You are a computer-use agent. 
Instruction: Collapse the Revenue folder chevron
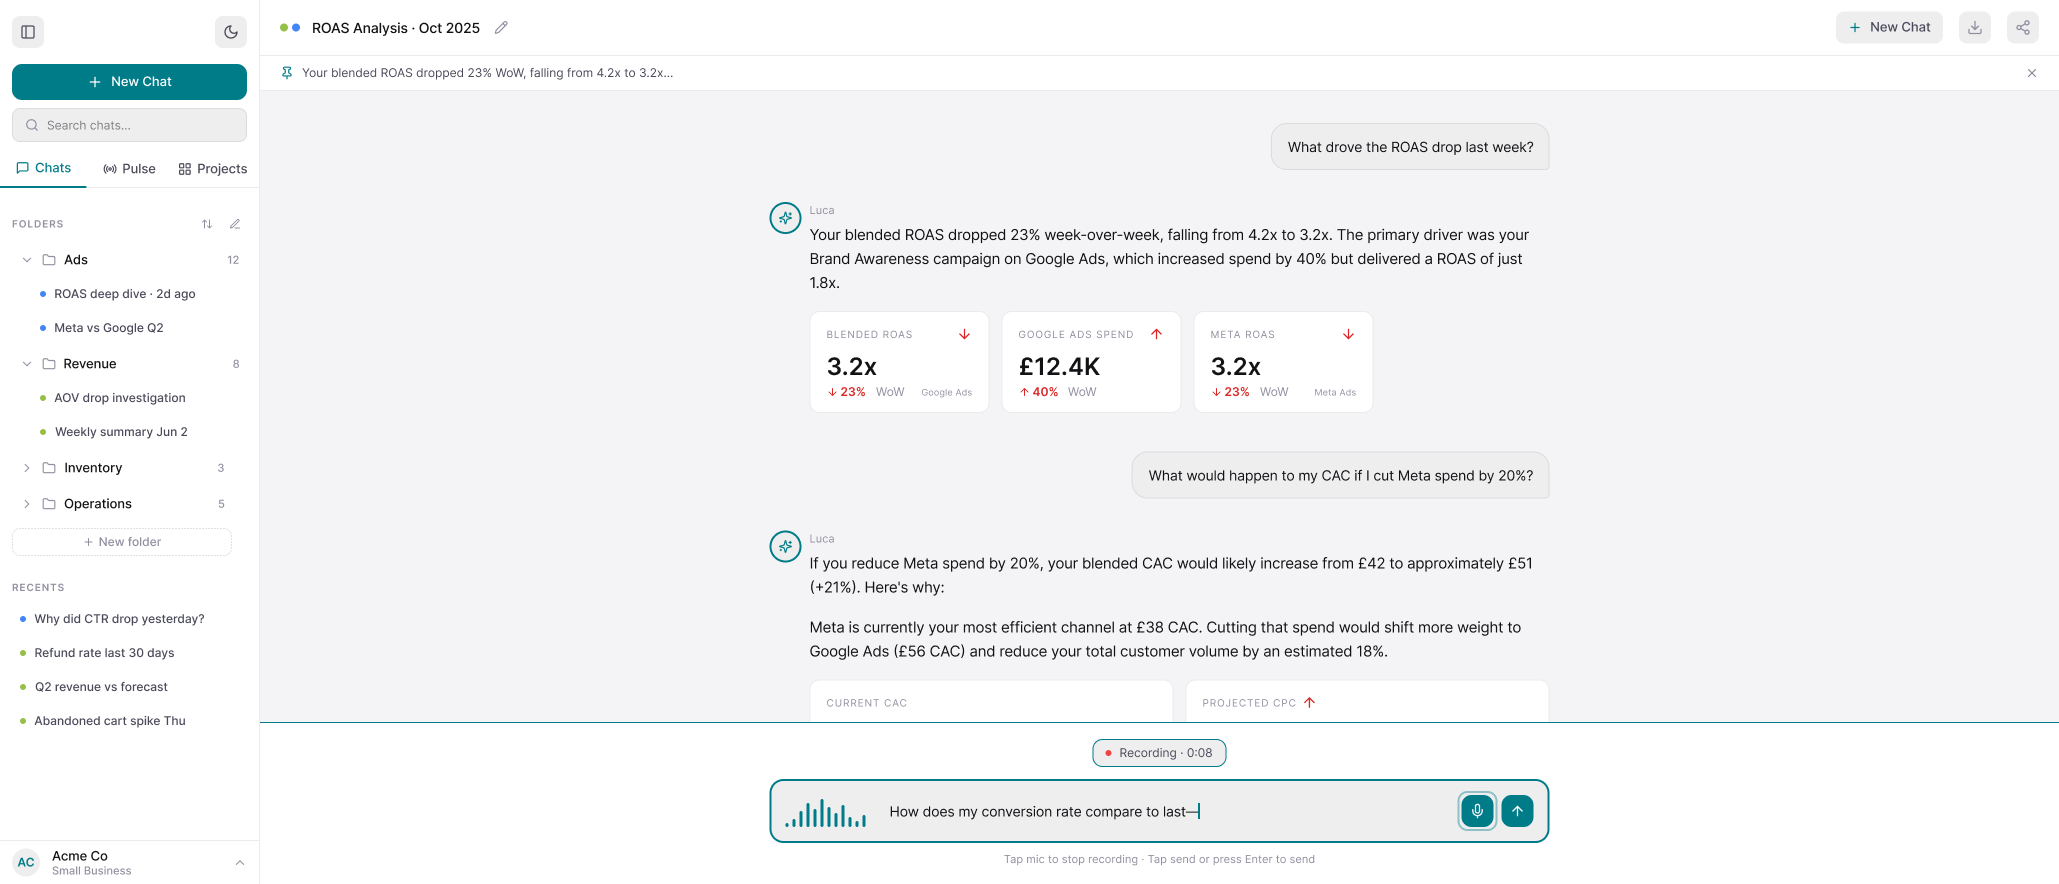coord(27,364)
